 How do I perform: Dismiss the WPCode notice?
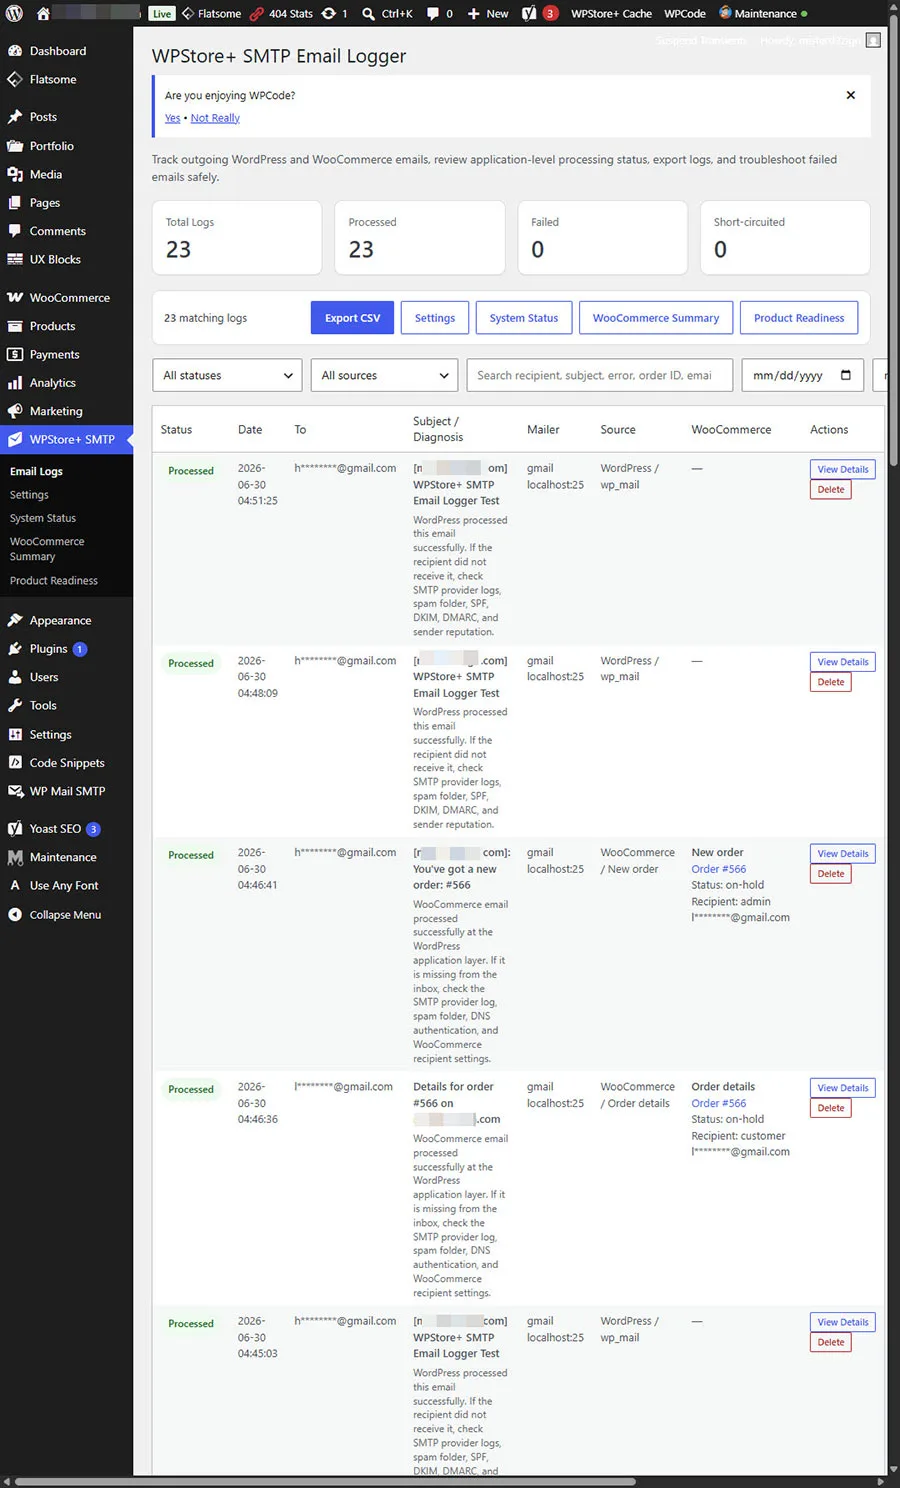(x=851, y=95)
